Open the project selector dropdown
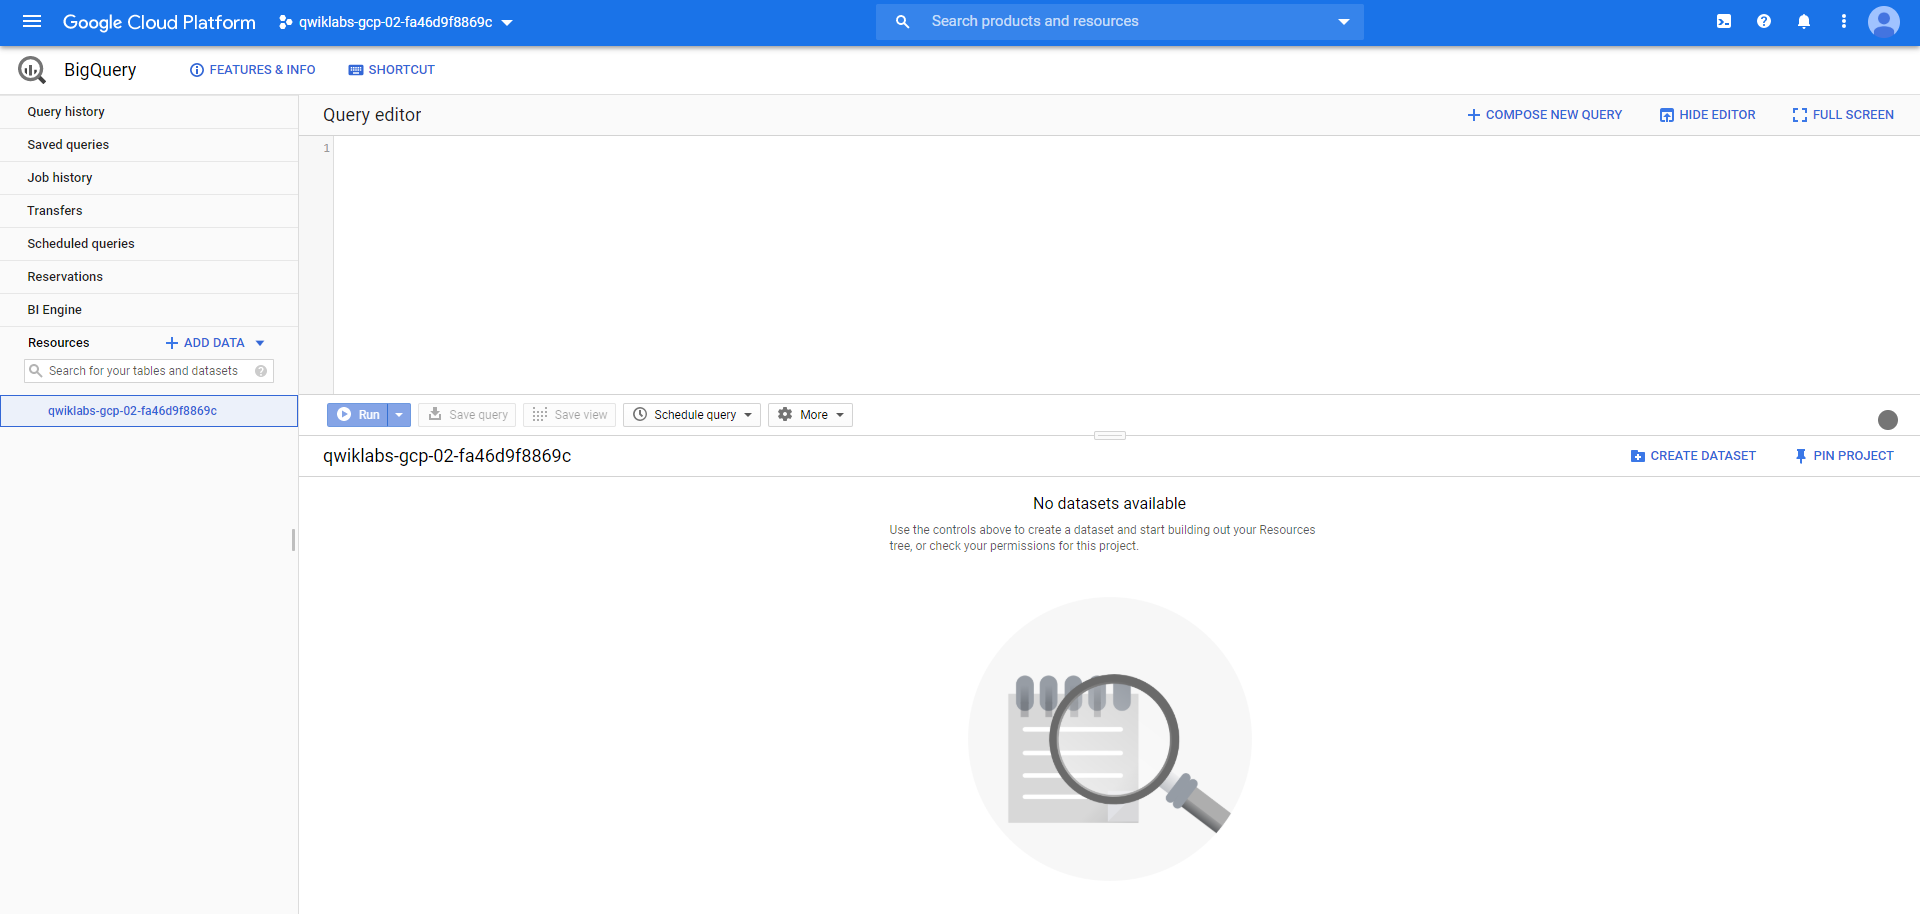 pyautogui.click(x=508, y=21)
